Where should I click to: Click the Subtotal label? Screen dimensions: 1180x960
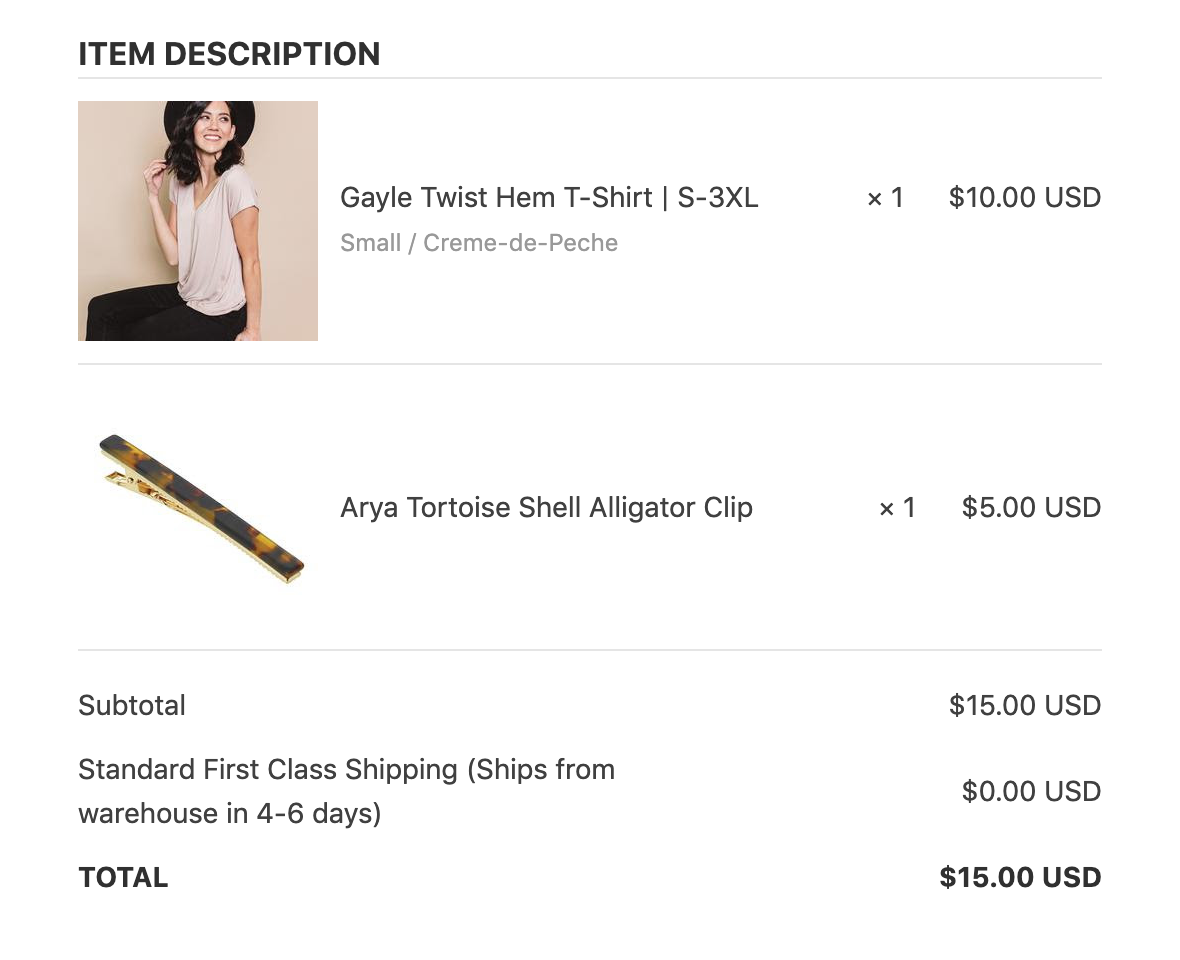tap(132, 705)
